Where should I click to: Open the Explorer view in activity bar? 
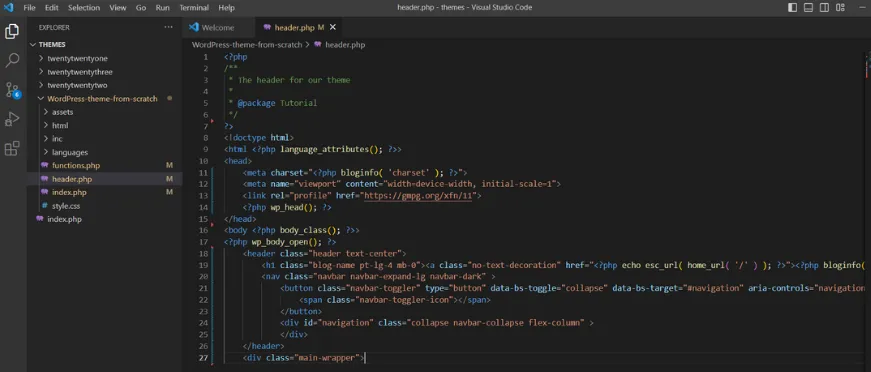(x=12, y=32)
